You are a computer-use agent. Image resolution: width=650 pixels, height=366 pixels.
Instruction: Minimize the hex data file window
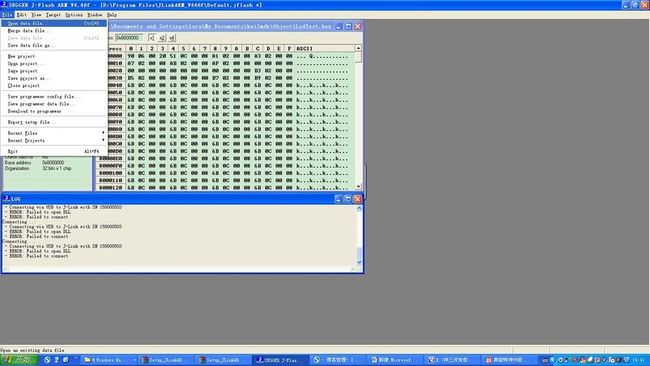[339, 27]
